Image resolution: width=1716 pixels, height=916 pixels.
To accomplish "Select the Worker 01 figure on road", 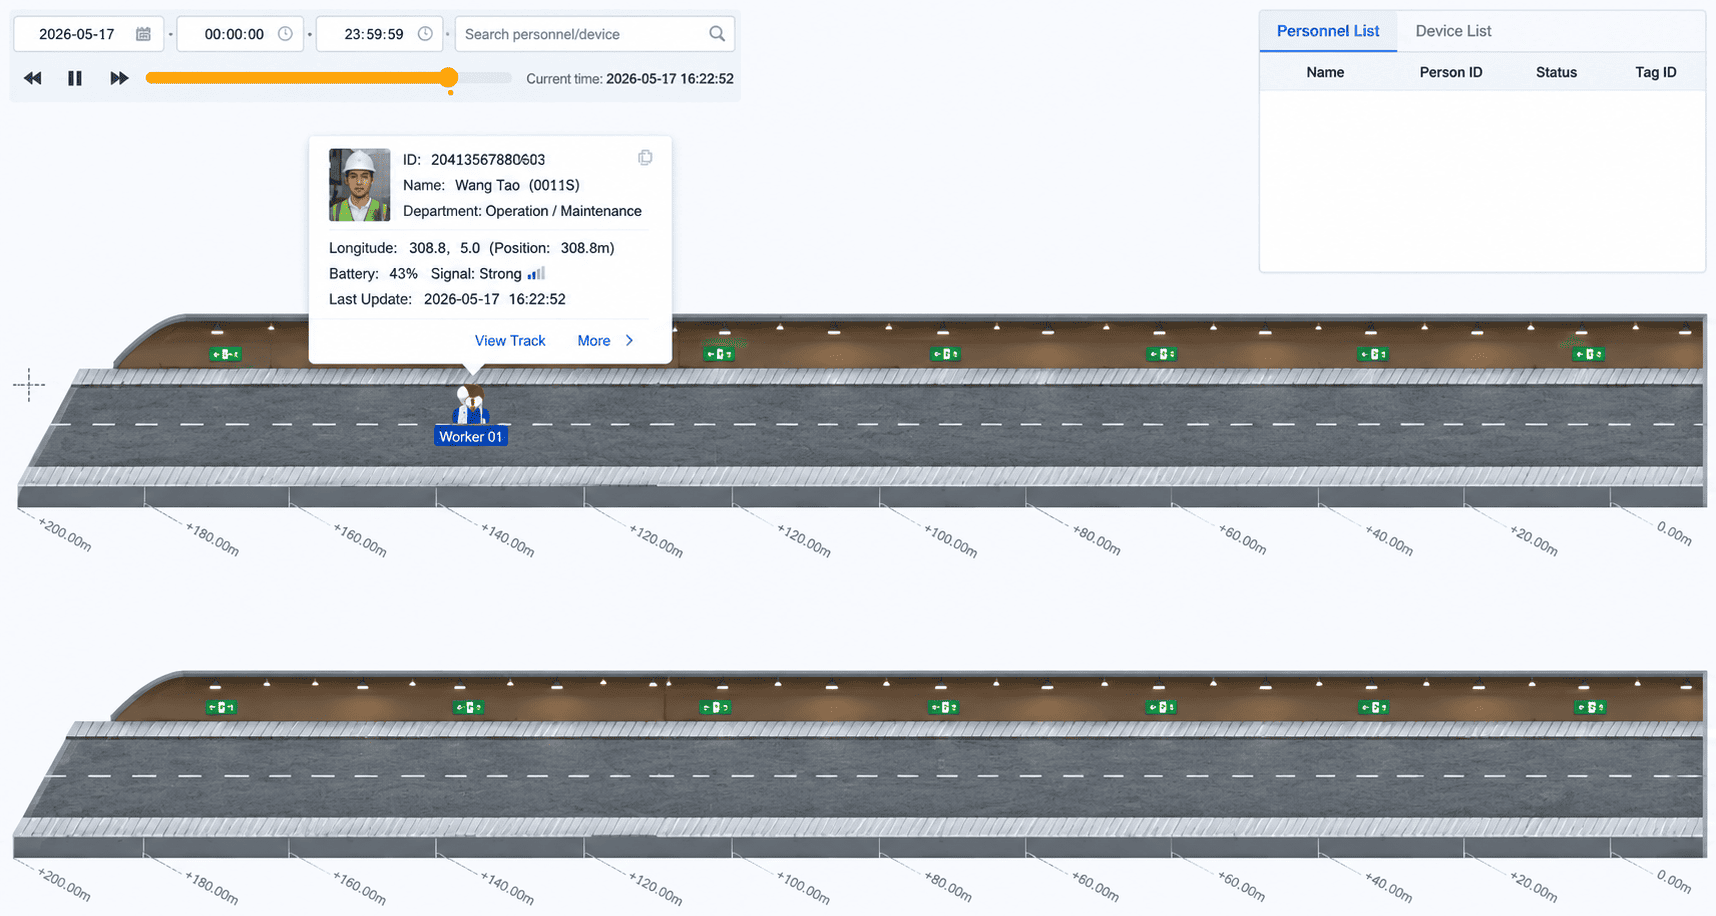I will 470,404.
